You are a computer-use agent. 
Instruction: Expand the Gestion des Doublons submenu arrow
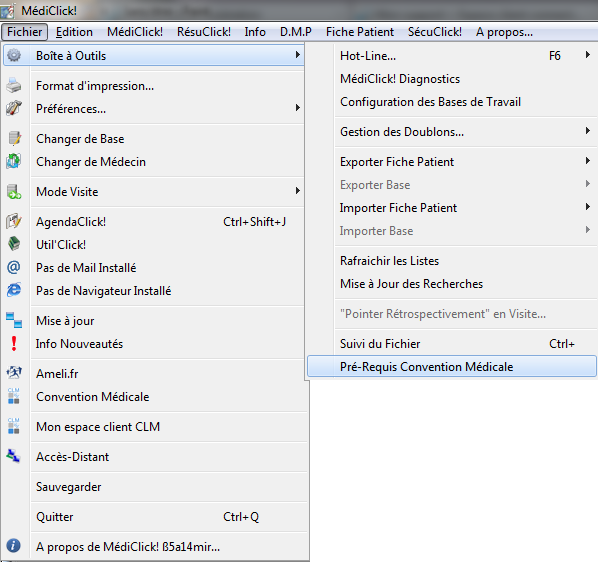588,131
